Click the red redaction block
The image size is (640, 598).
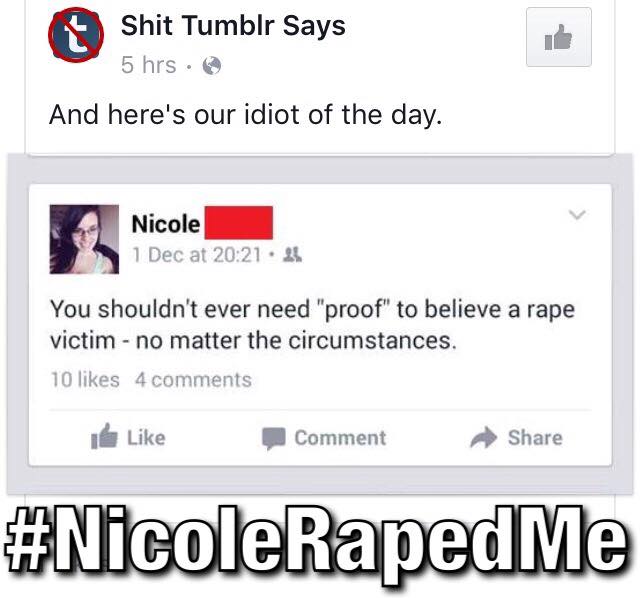coord(239,223)
